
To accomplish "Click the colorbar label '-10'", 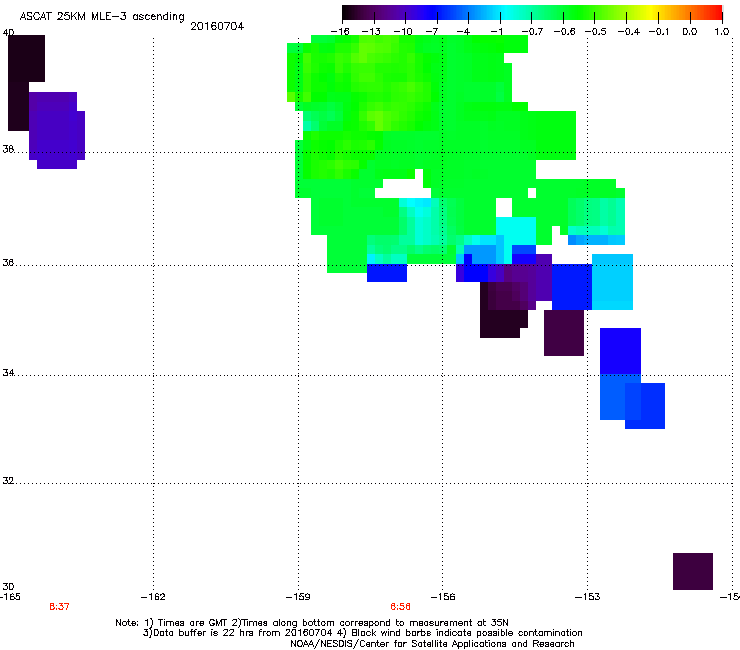I will click(403, 32).
